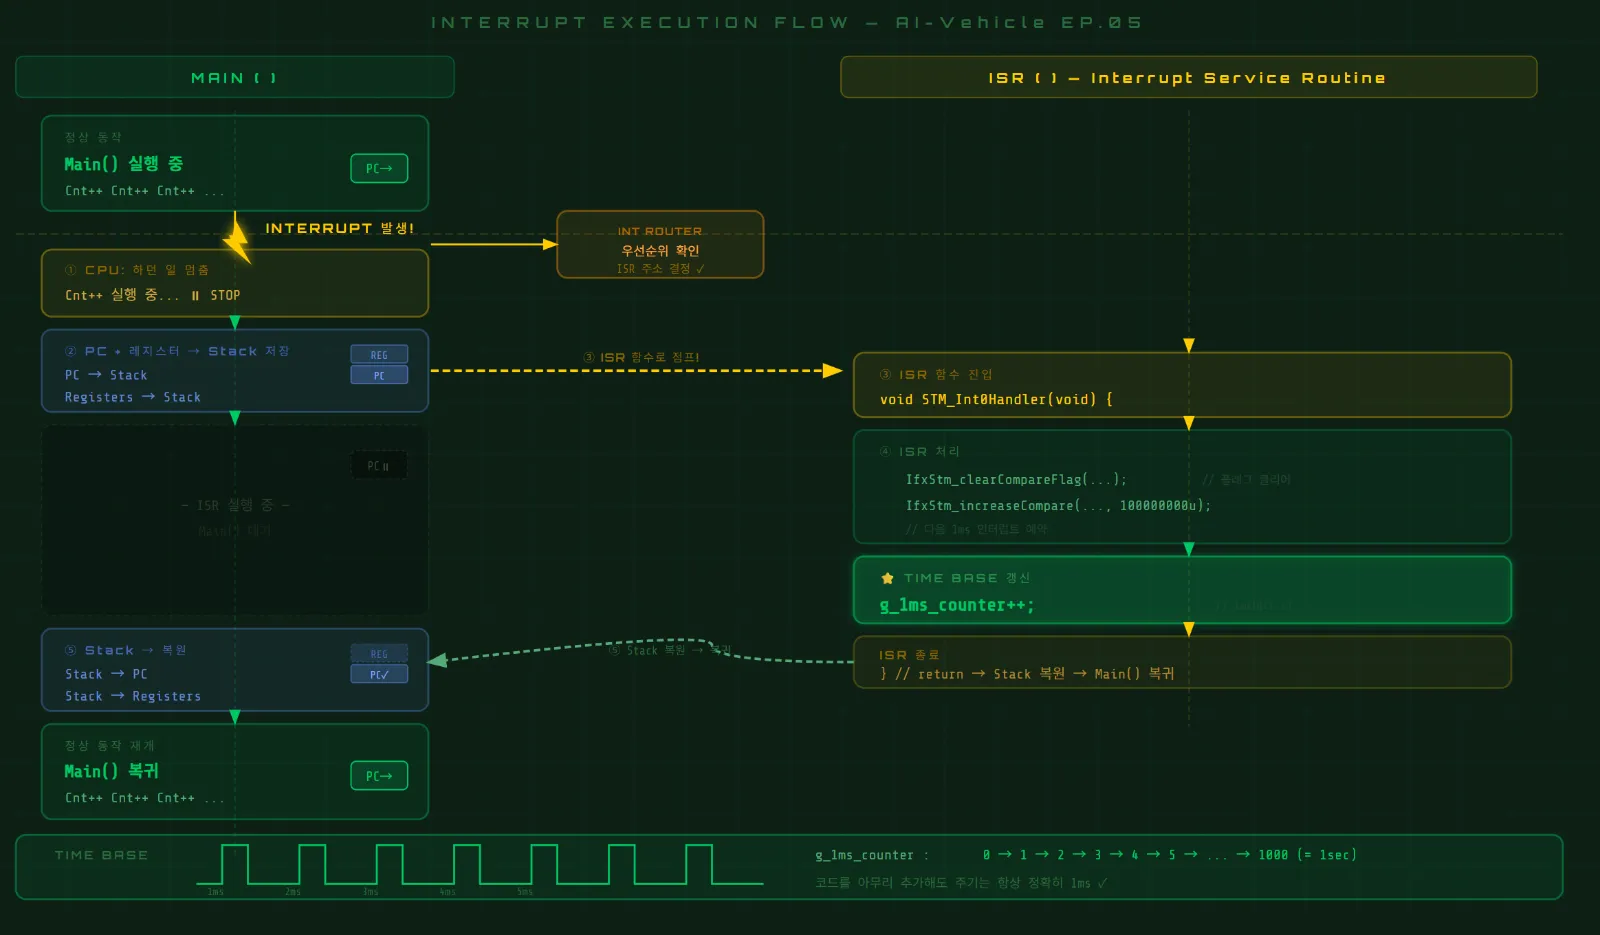Click the dimmed PC pause badge
Screen dimensions: 1600x935
pyautogui.click(x=379, y=466)
